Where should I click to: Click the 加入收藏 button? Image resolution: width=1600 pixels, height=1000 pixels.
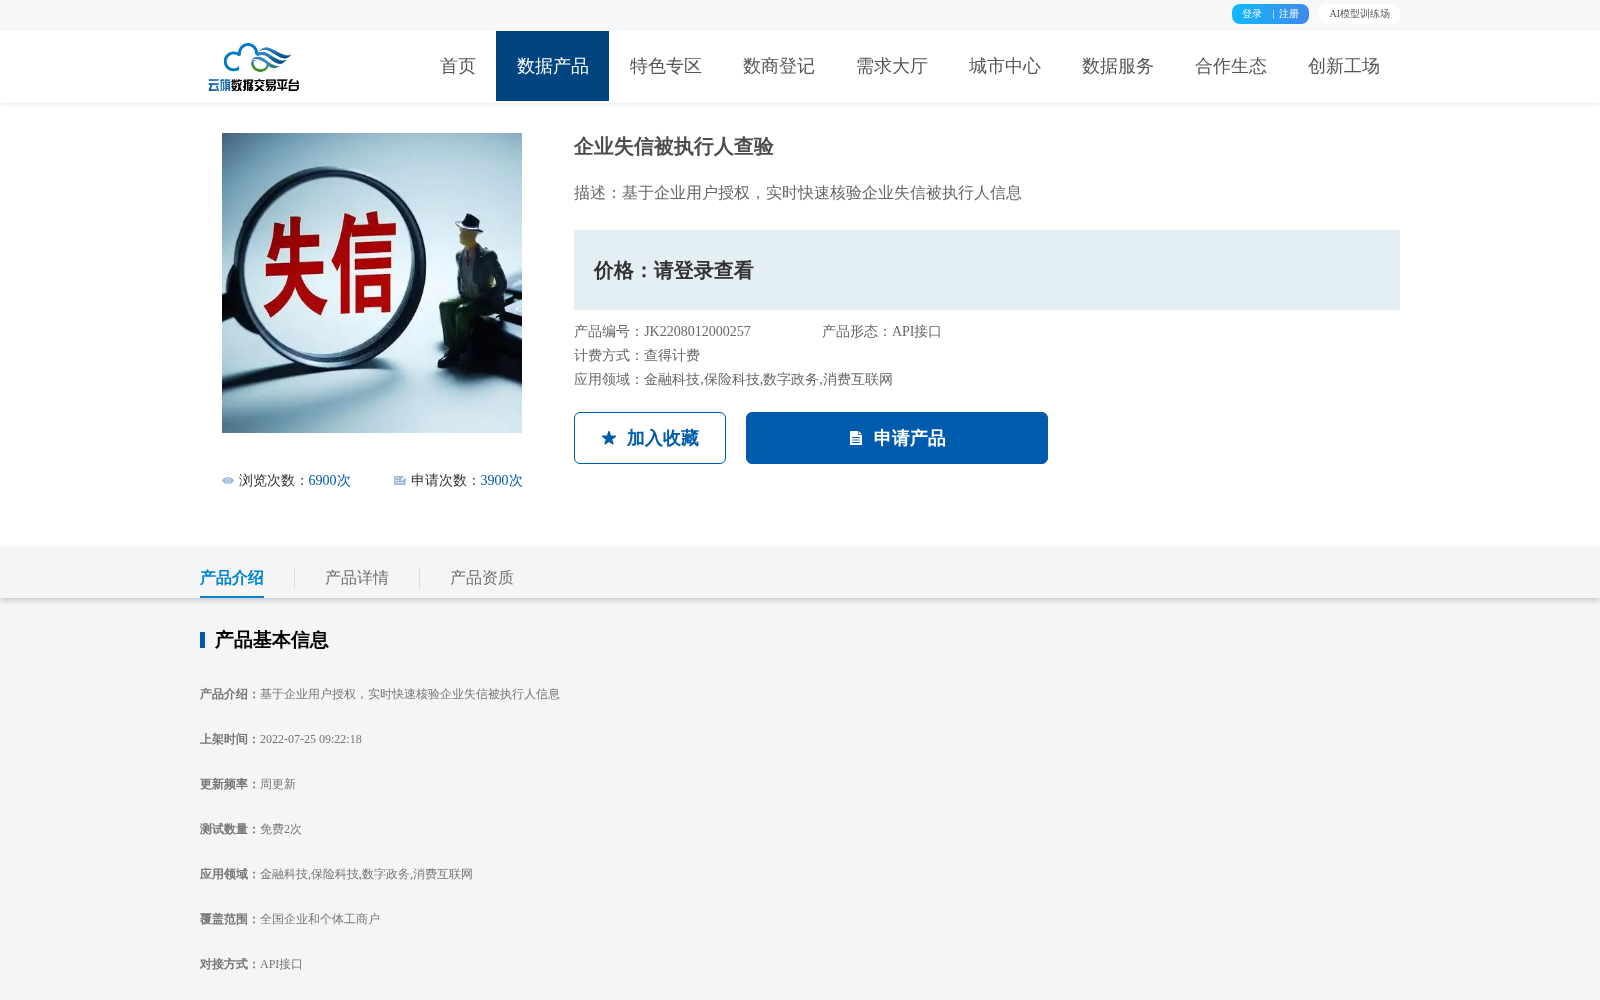point(650,438)
